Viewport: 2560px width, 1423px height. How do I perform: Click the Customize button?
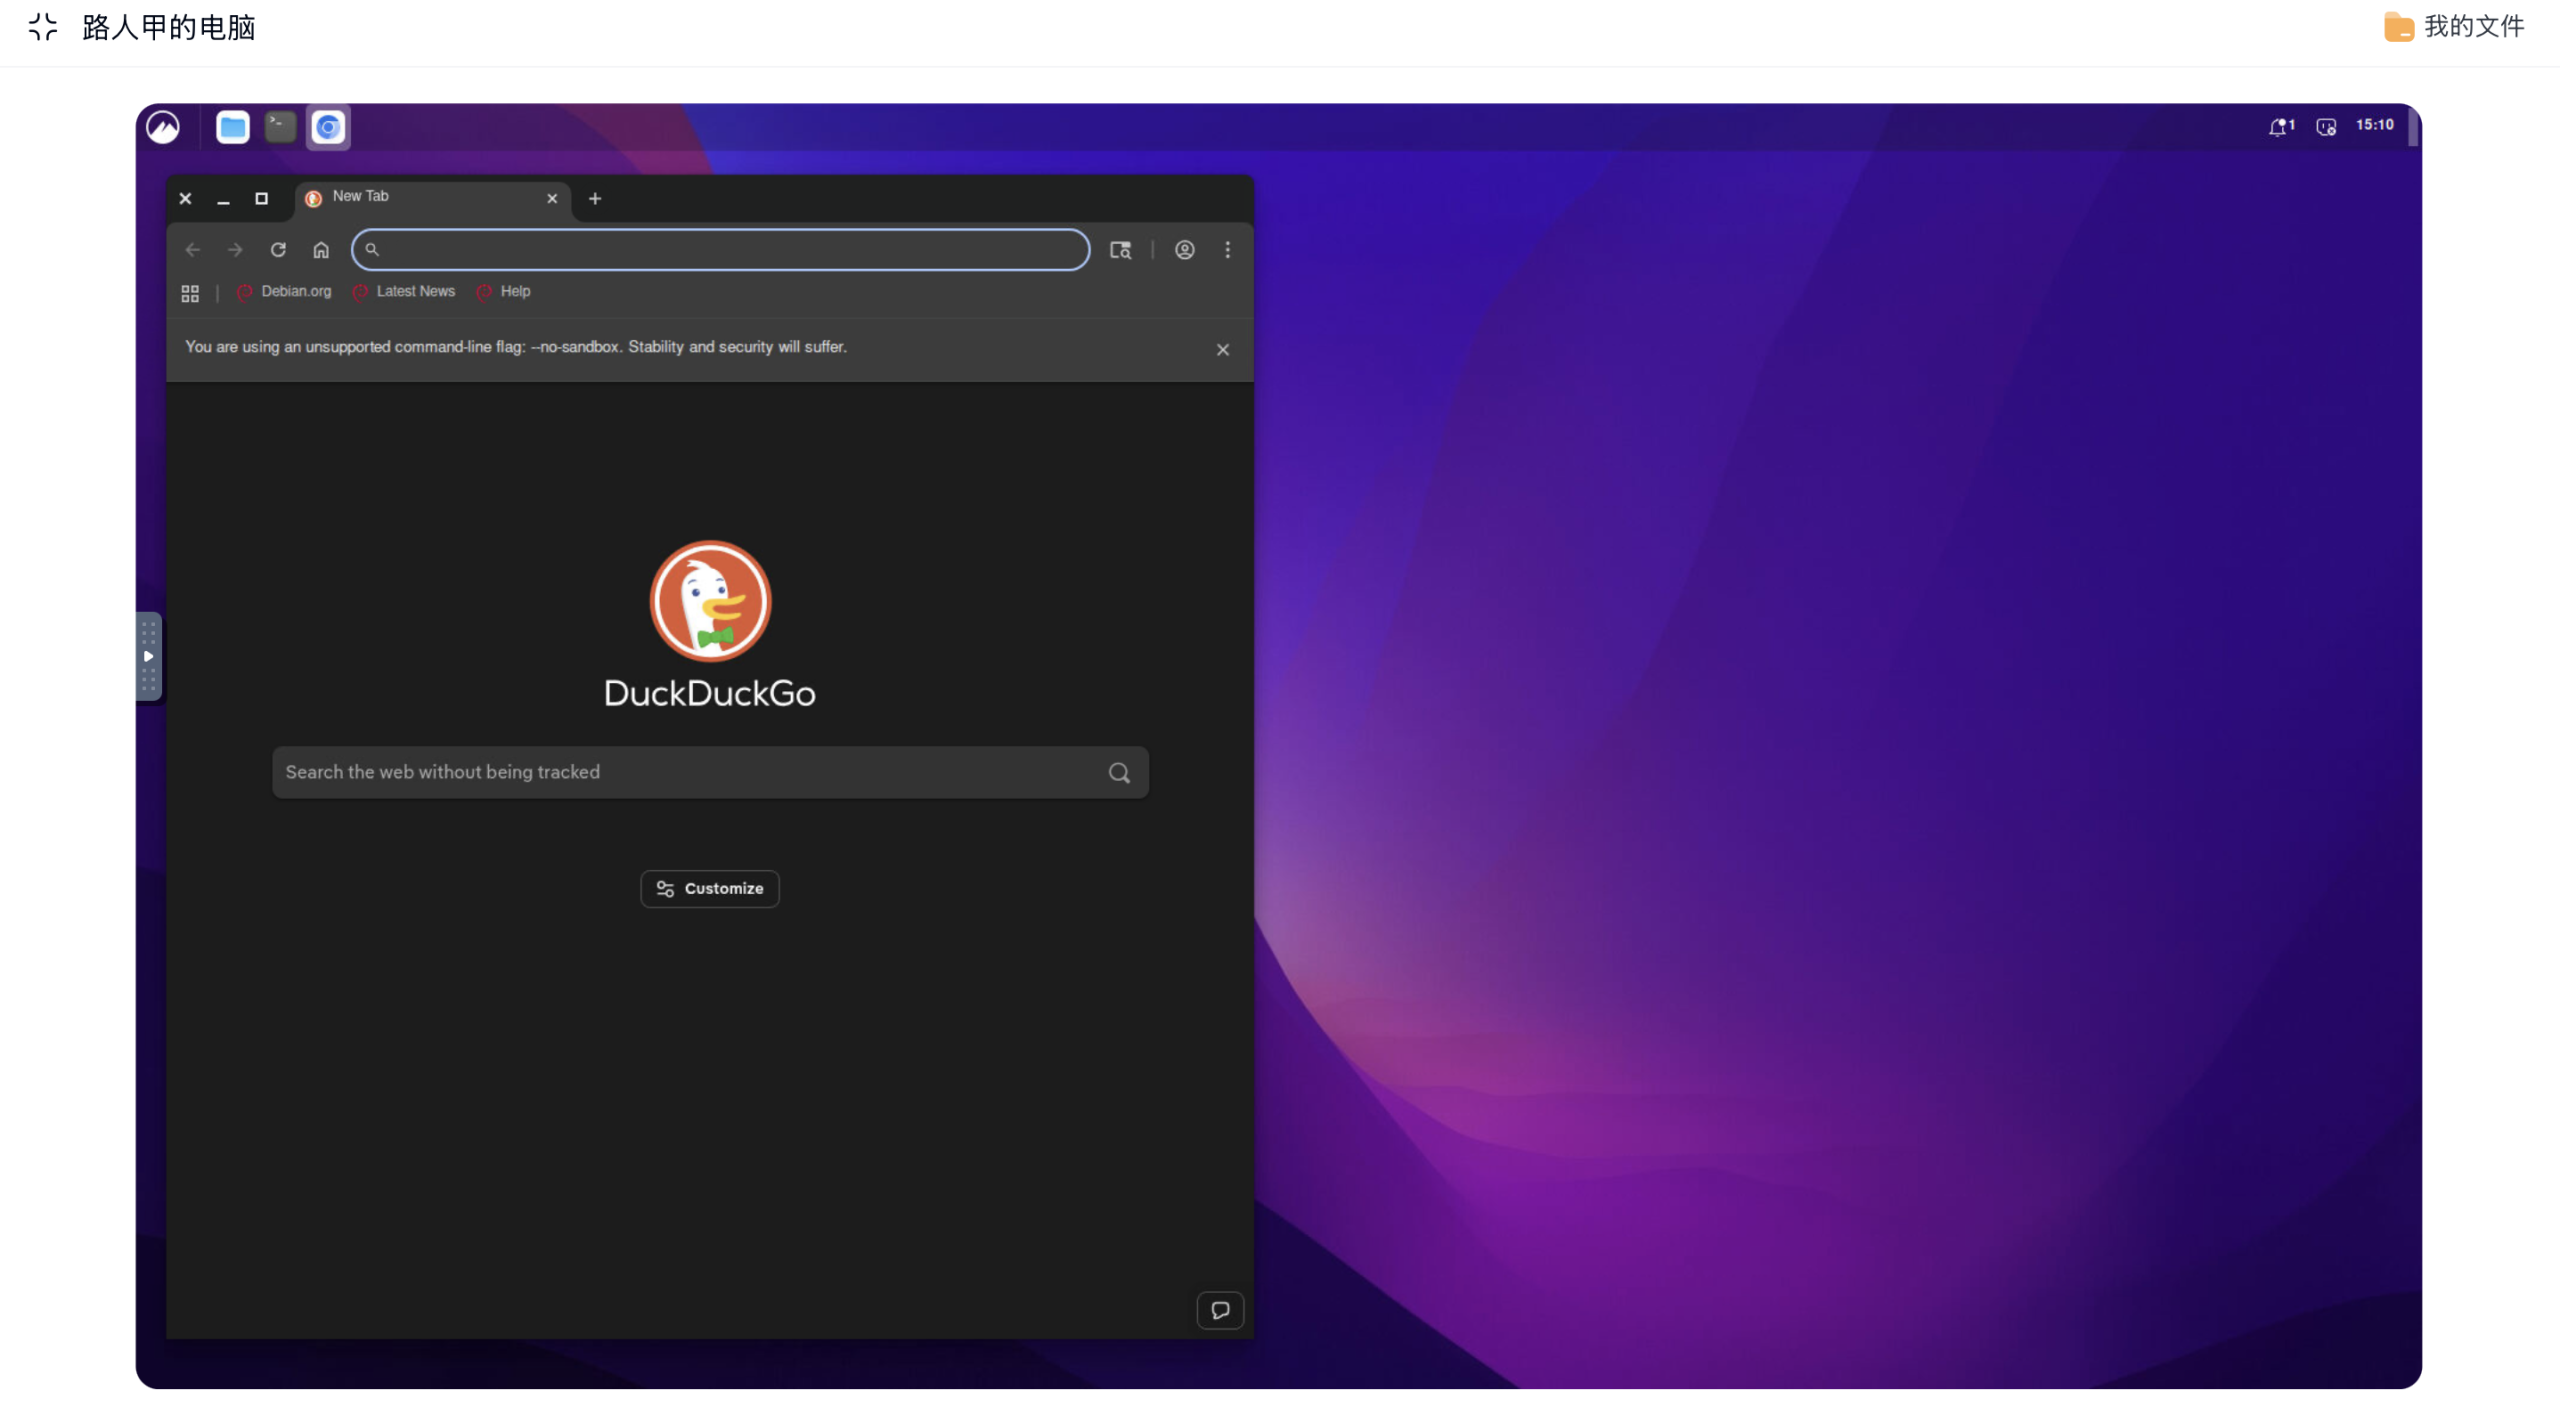point(709,888)
